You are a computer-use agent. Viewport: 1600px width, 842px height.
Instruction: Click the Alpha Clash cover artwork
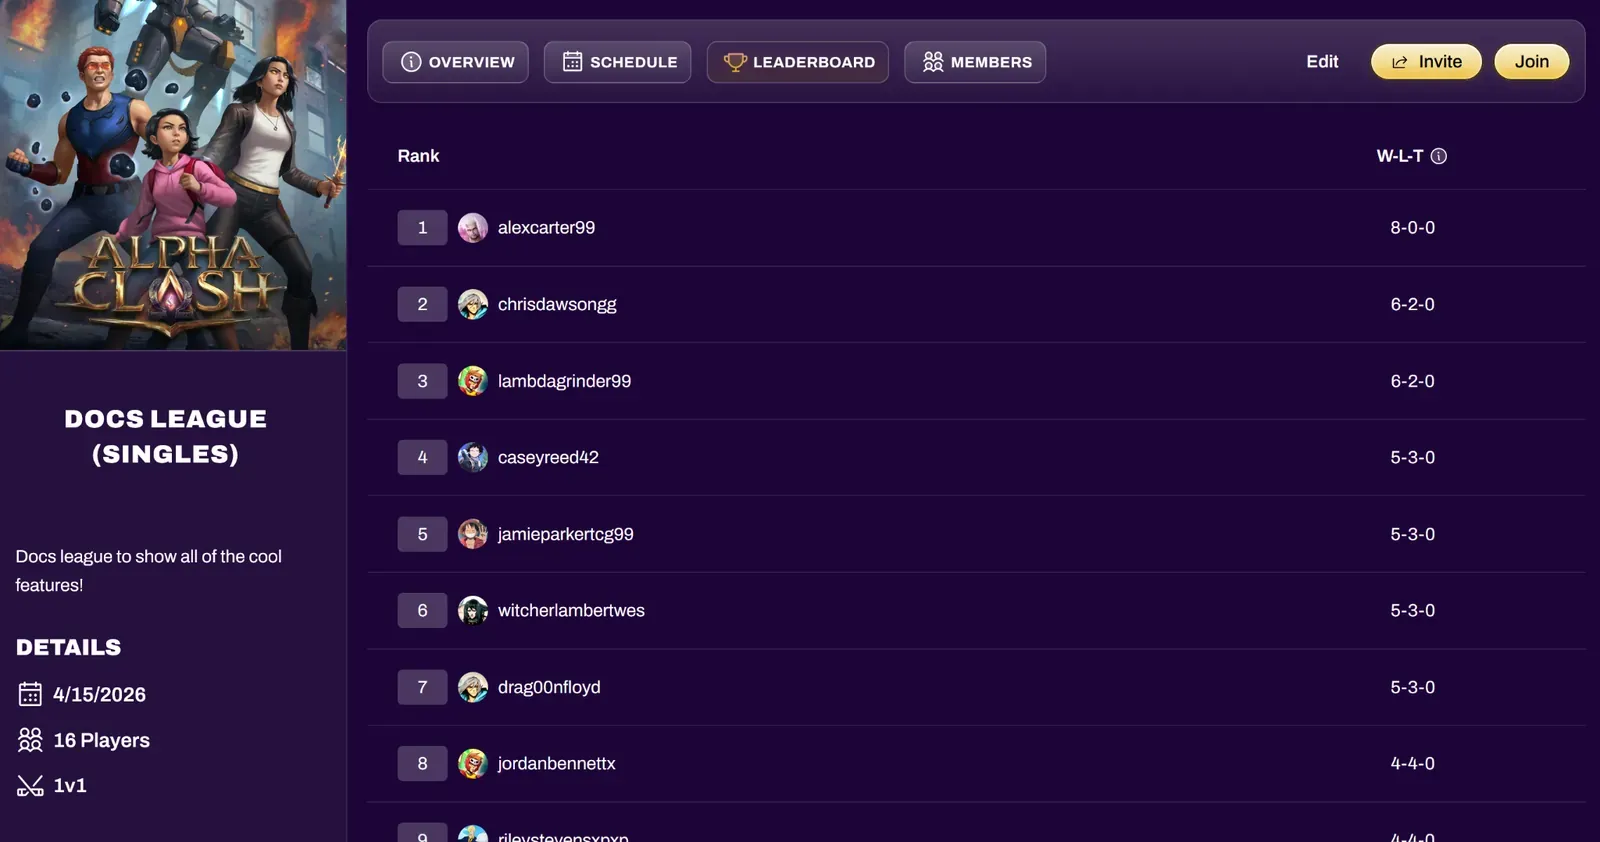(x=173, y=175)
